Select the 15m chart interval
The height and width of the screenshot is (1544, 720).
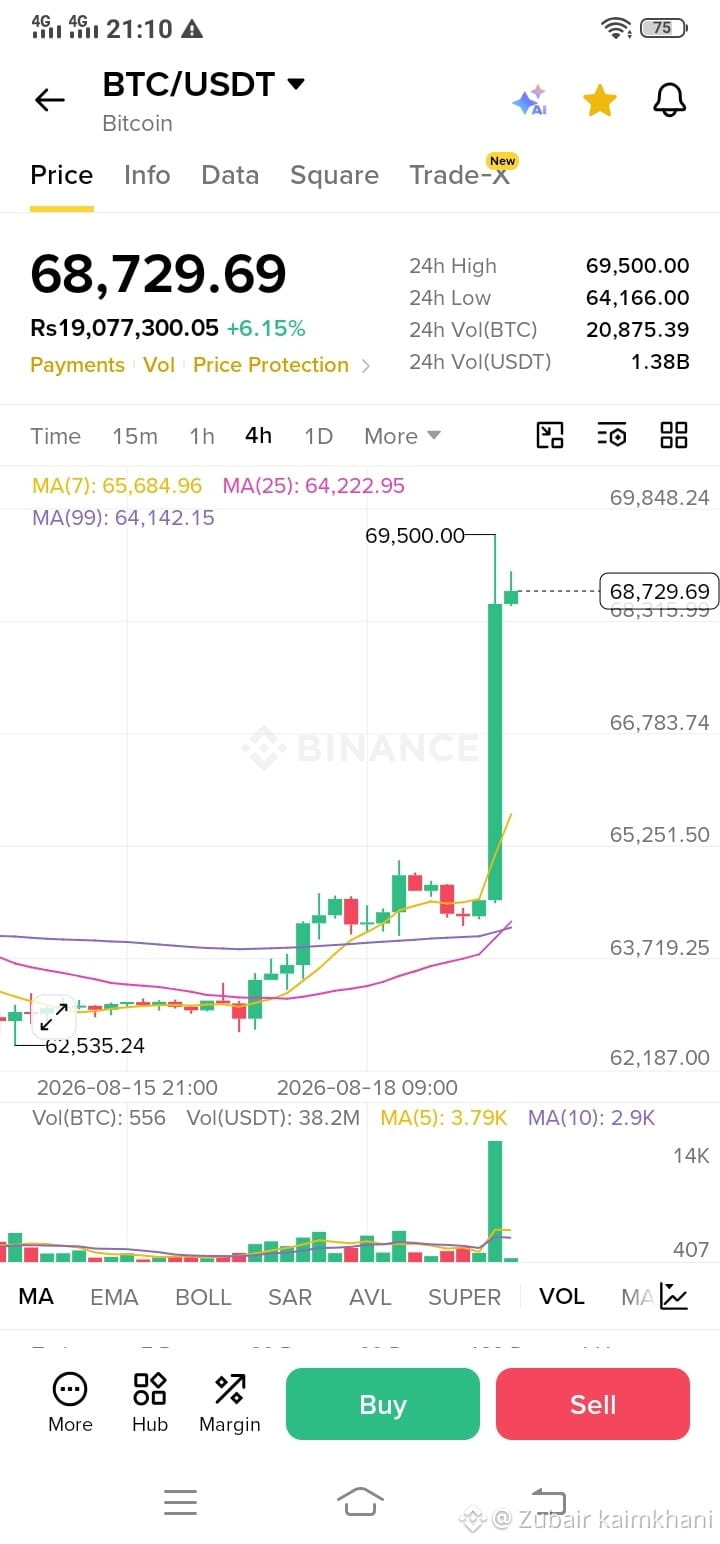click(135, 436)
